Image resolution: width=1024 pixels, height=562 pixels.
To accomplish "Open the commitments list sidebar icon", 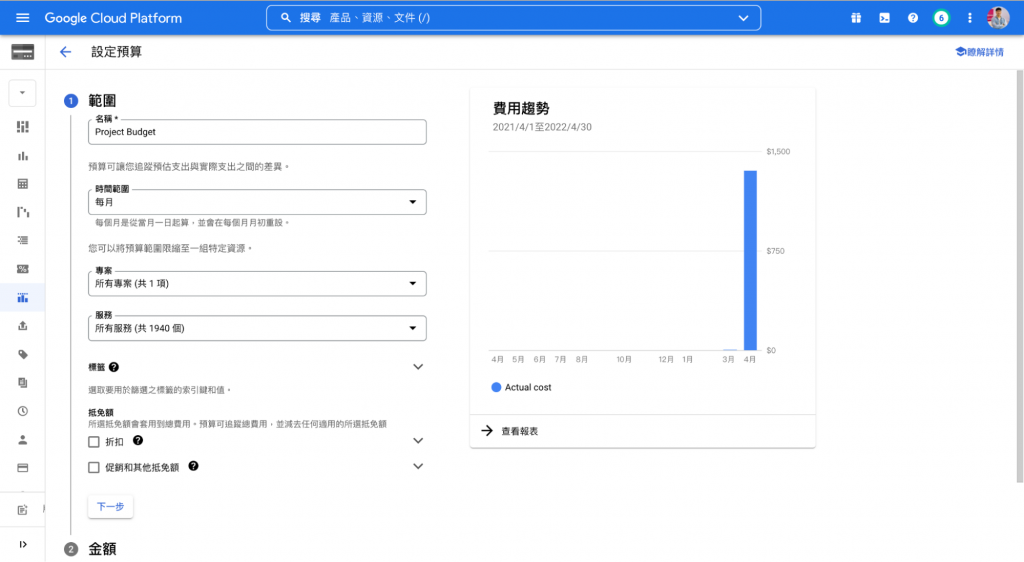I will pyautogui.click(x=23, y=240).
